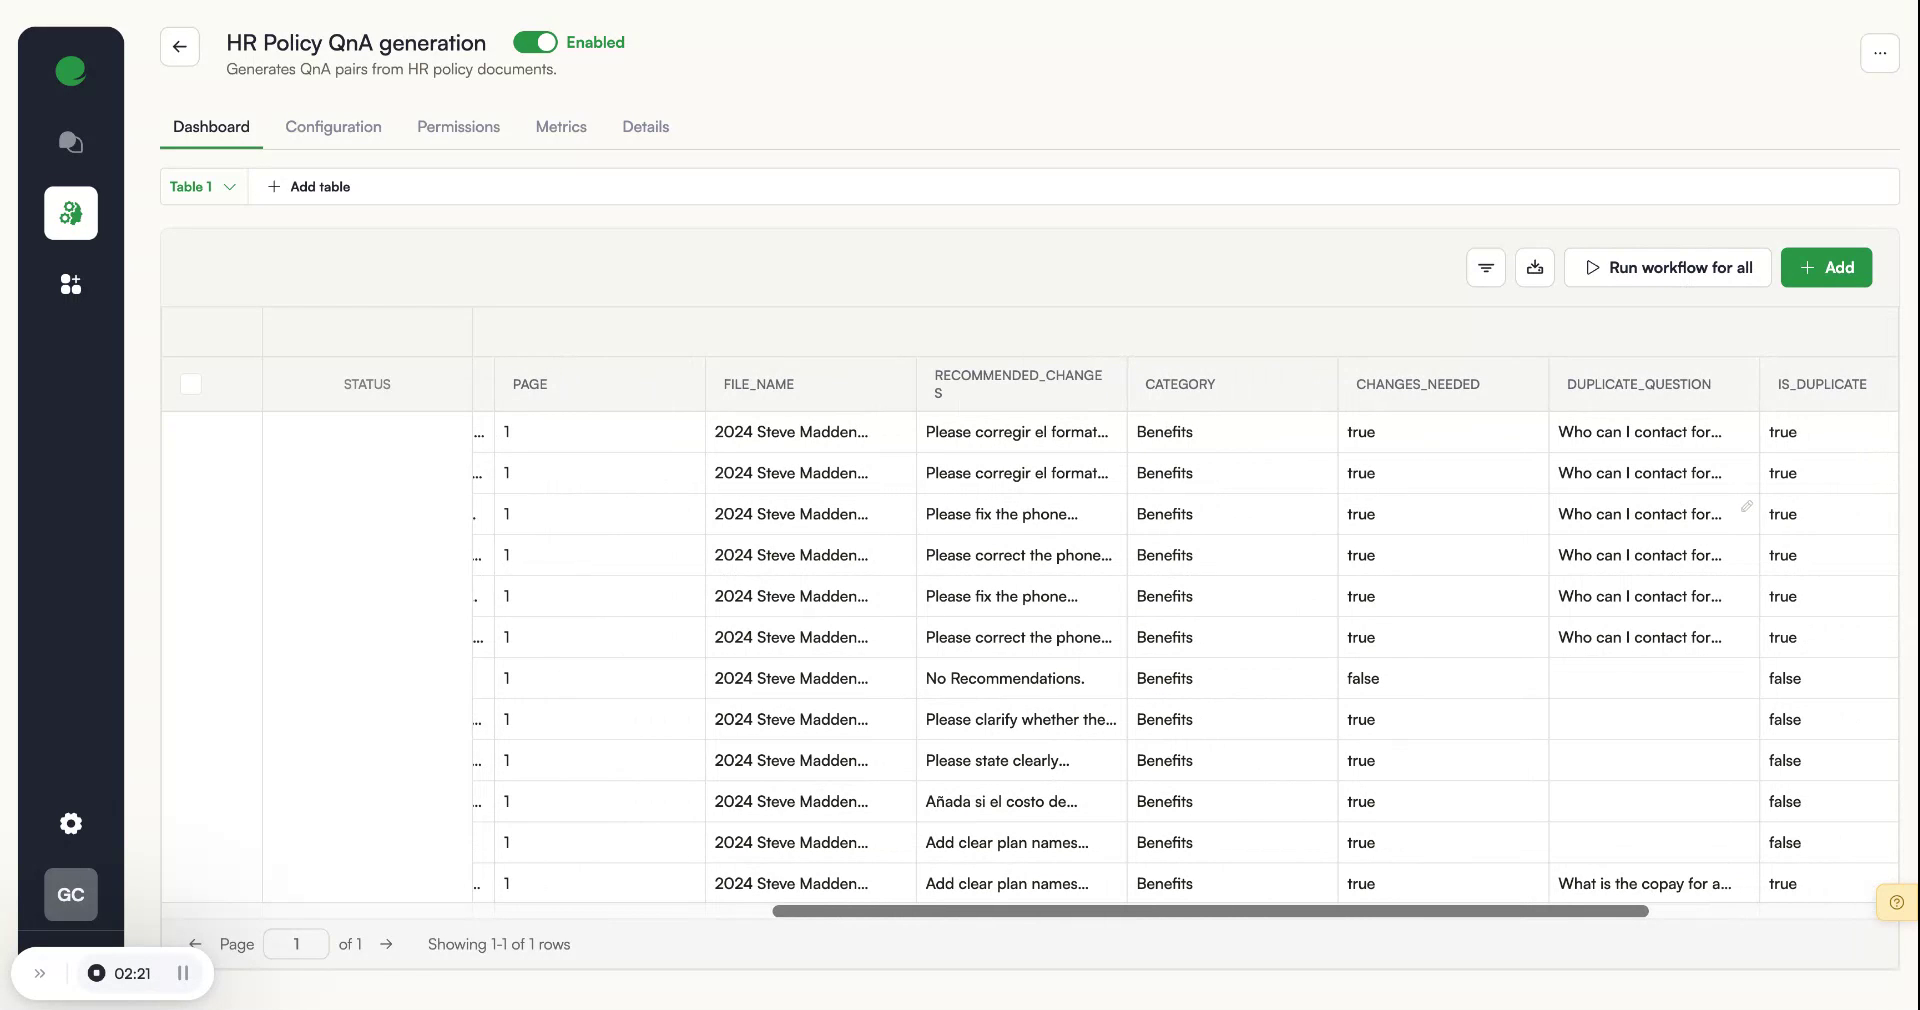Select all rows with the header checkbox
The width and height of the screenshot is (1920, 1010).
click(190, 384)
